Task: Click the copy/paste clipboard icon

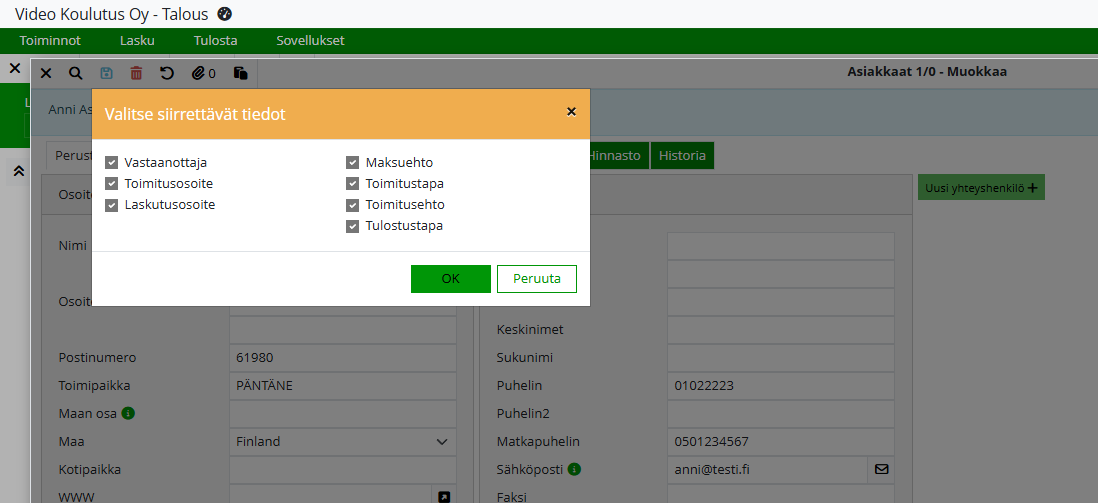Action: pyautogui.click(x=240, y=73)
